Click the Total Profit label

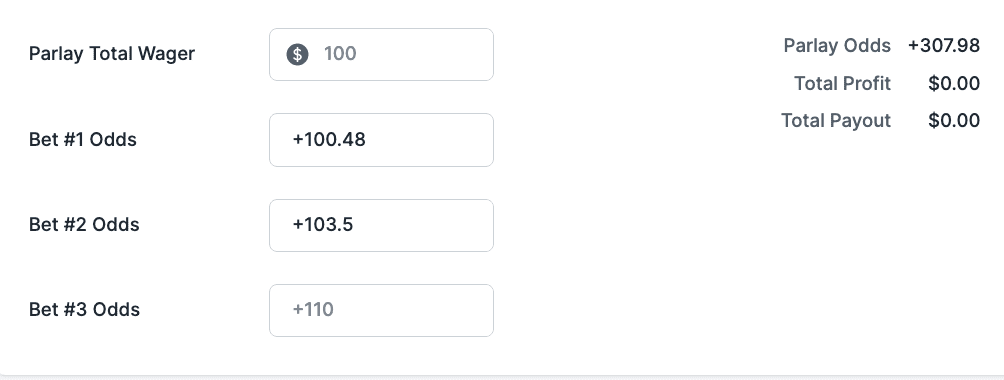pos(843,83)
